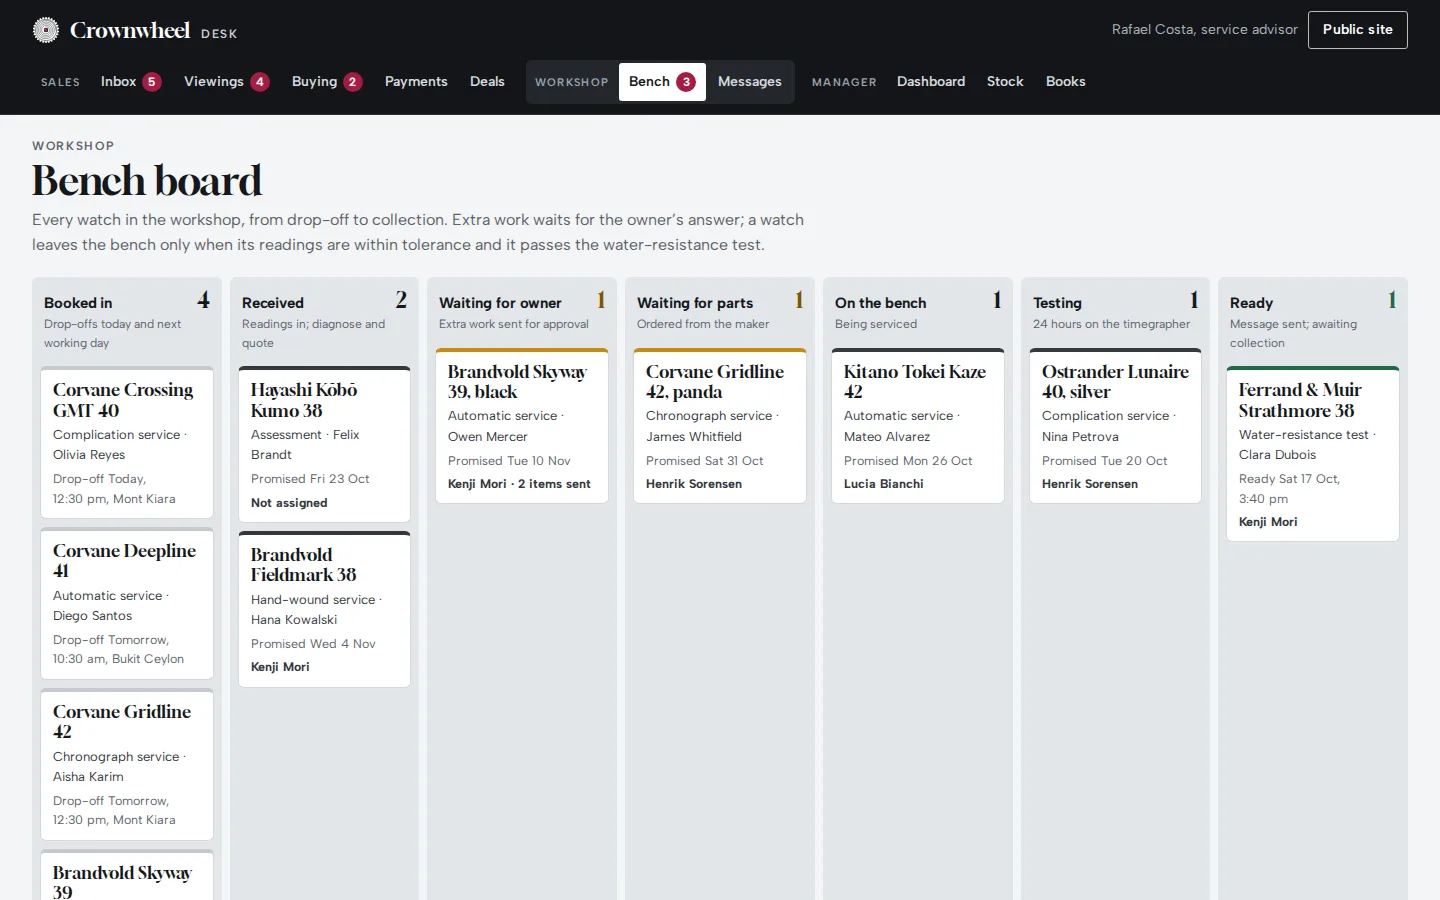Click 'Promised Tue 20 Oct' text

click(x=1105, y=461)
